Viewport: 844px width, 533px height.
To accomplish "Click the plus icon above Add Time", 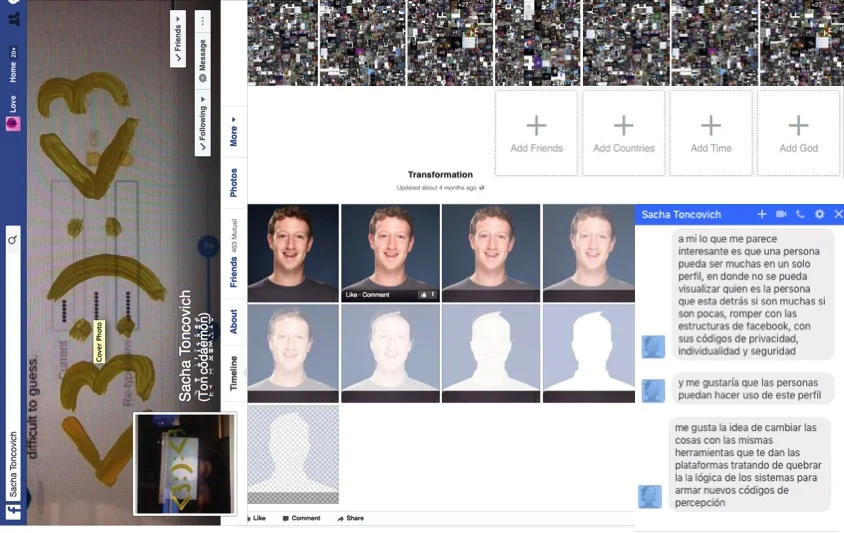I will [x=711, y=126].
